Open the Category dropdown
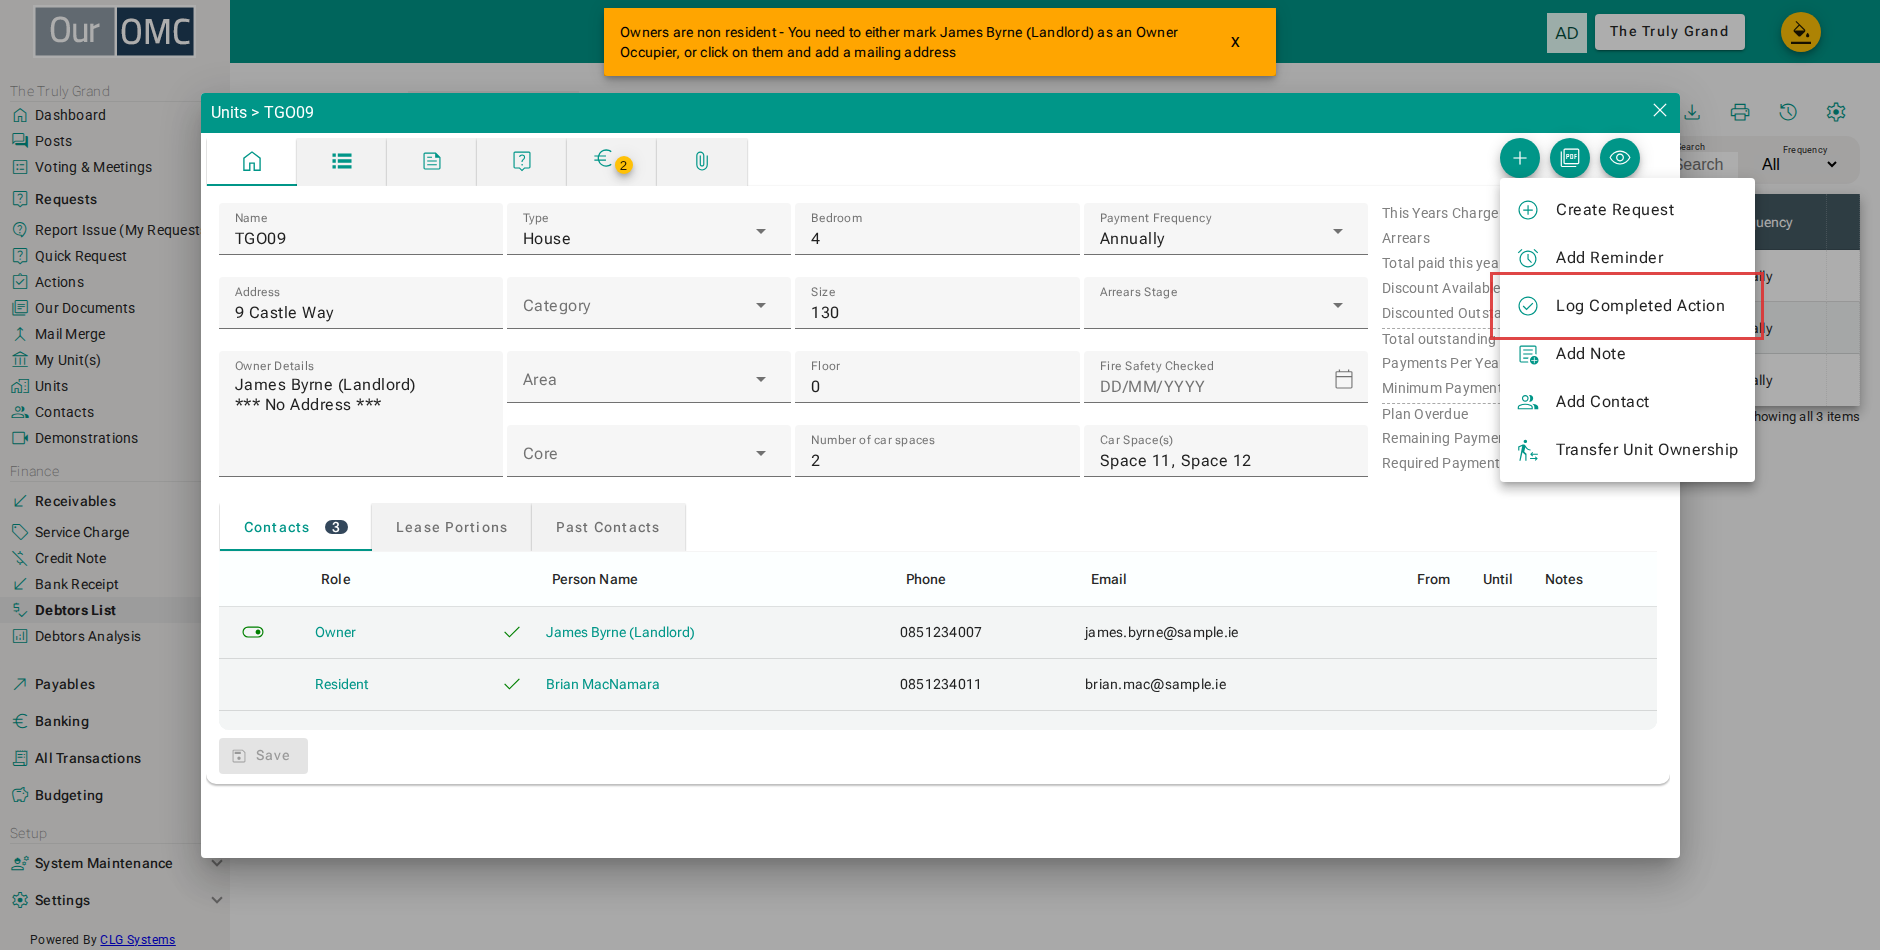Image resolution: width=1880 pixels, height=950 pixels. [649, 303]
